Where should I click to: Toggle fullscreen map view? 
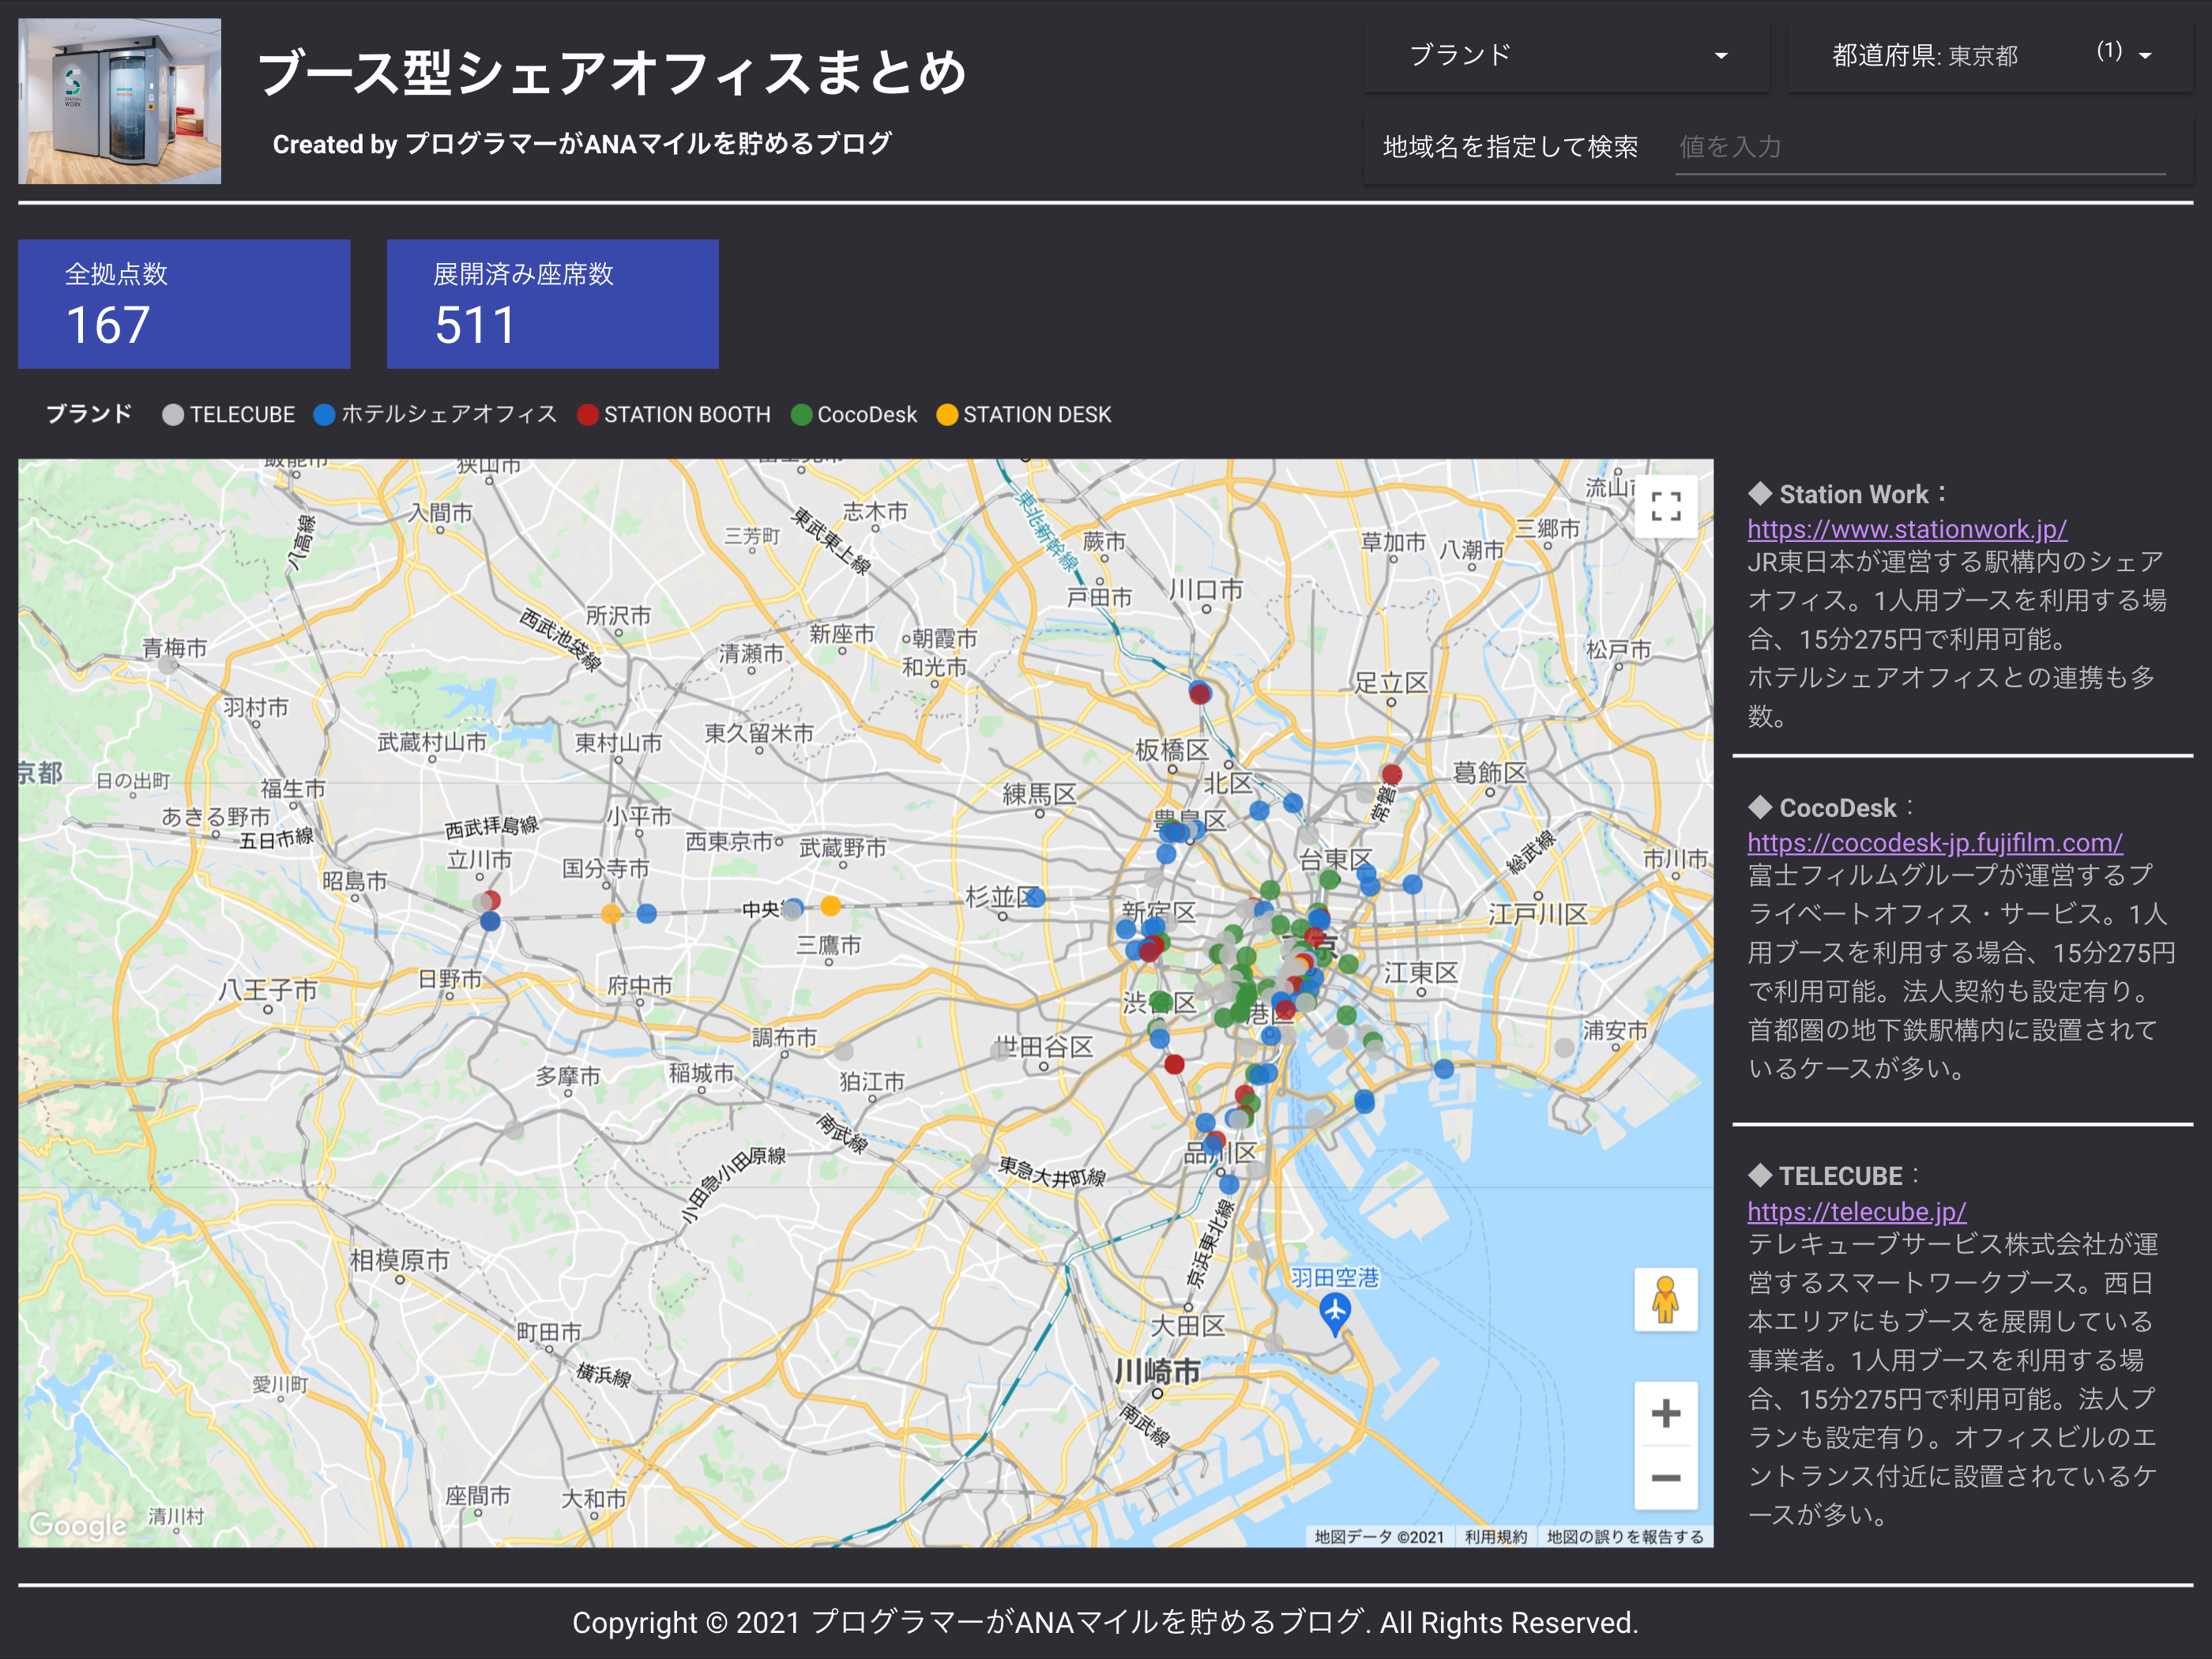(1665, 506)
